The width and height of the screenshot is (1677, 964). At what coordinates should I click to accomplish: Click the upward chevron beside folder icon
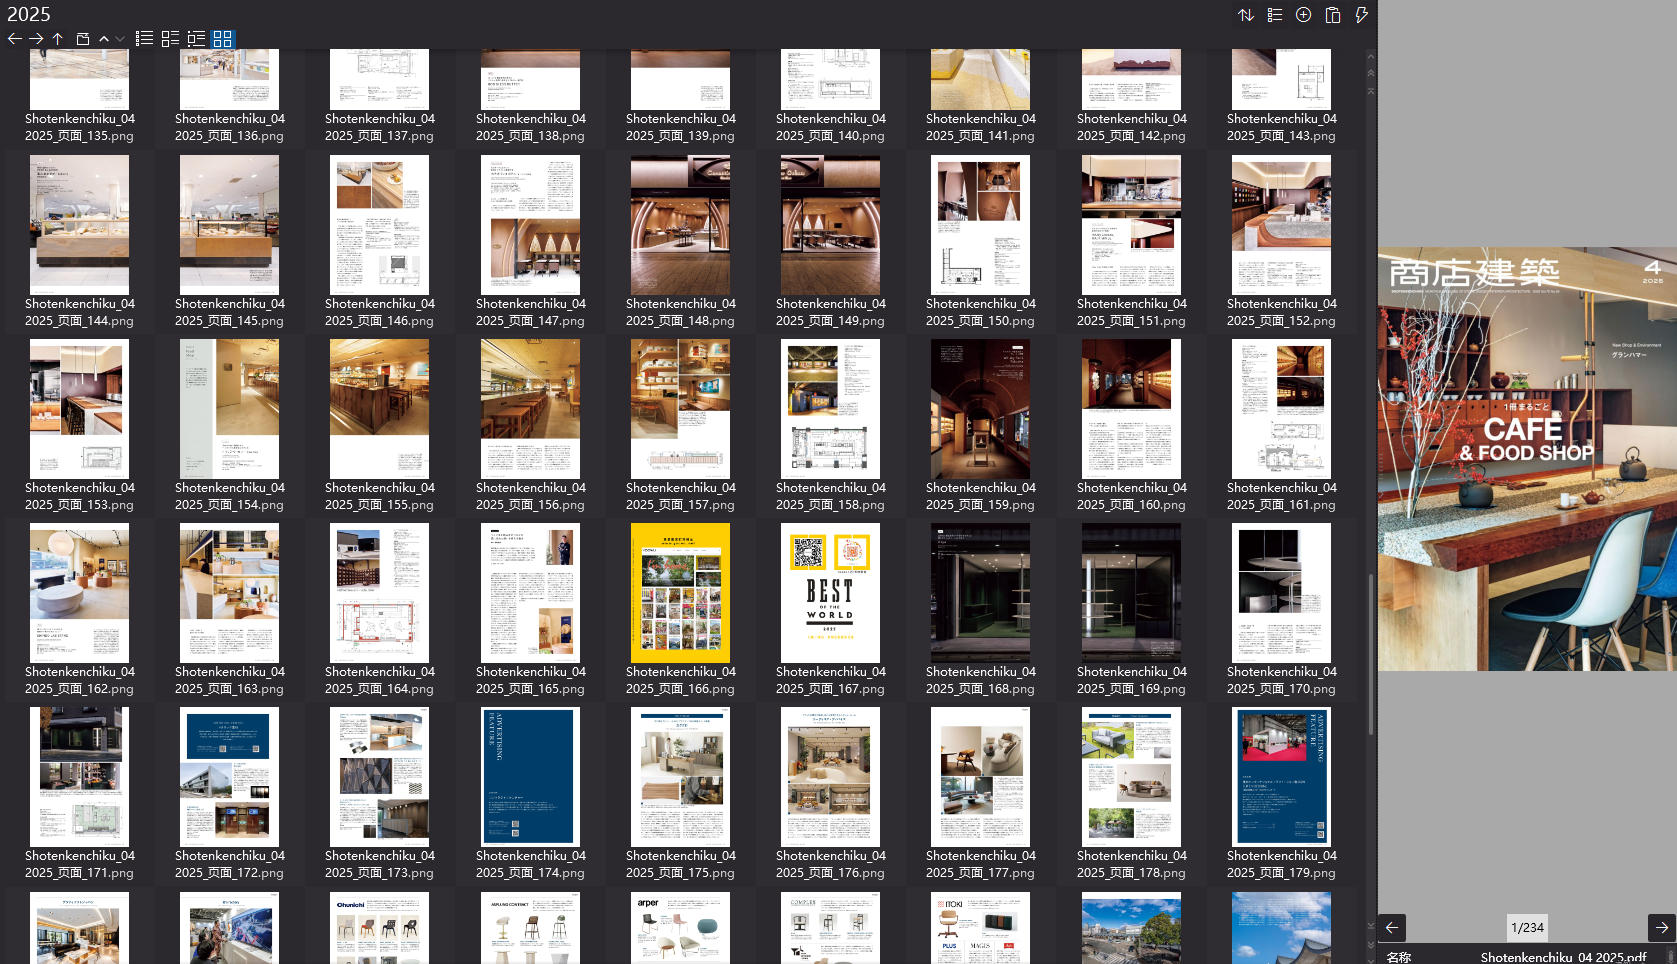pyautogui.click(x=104, y=39)
